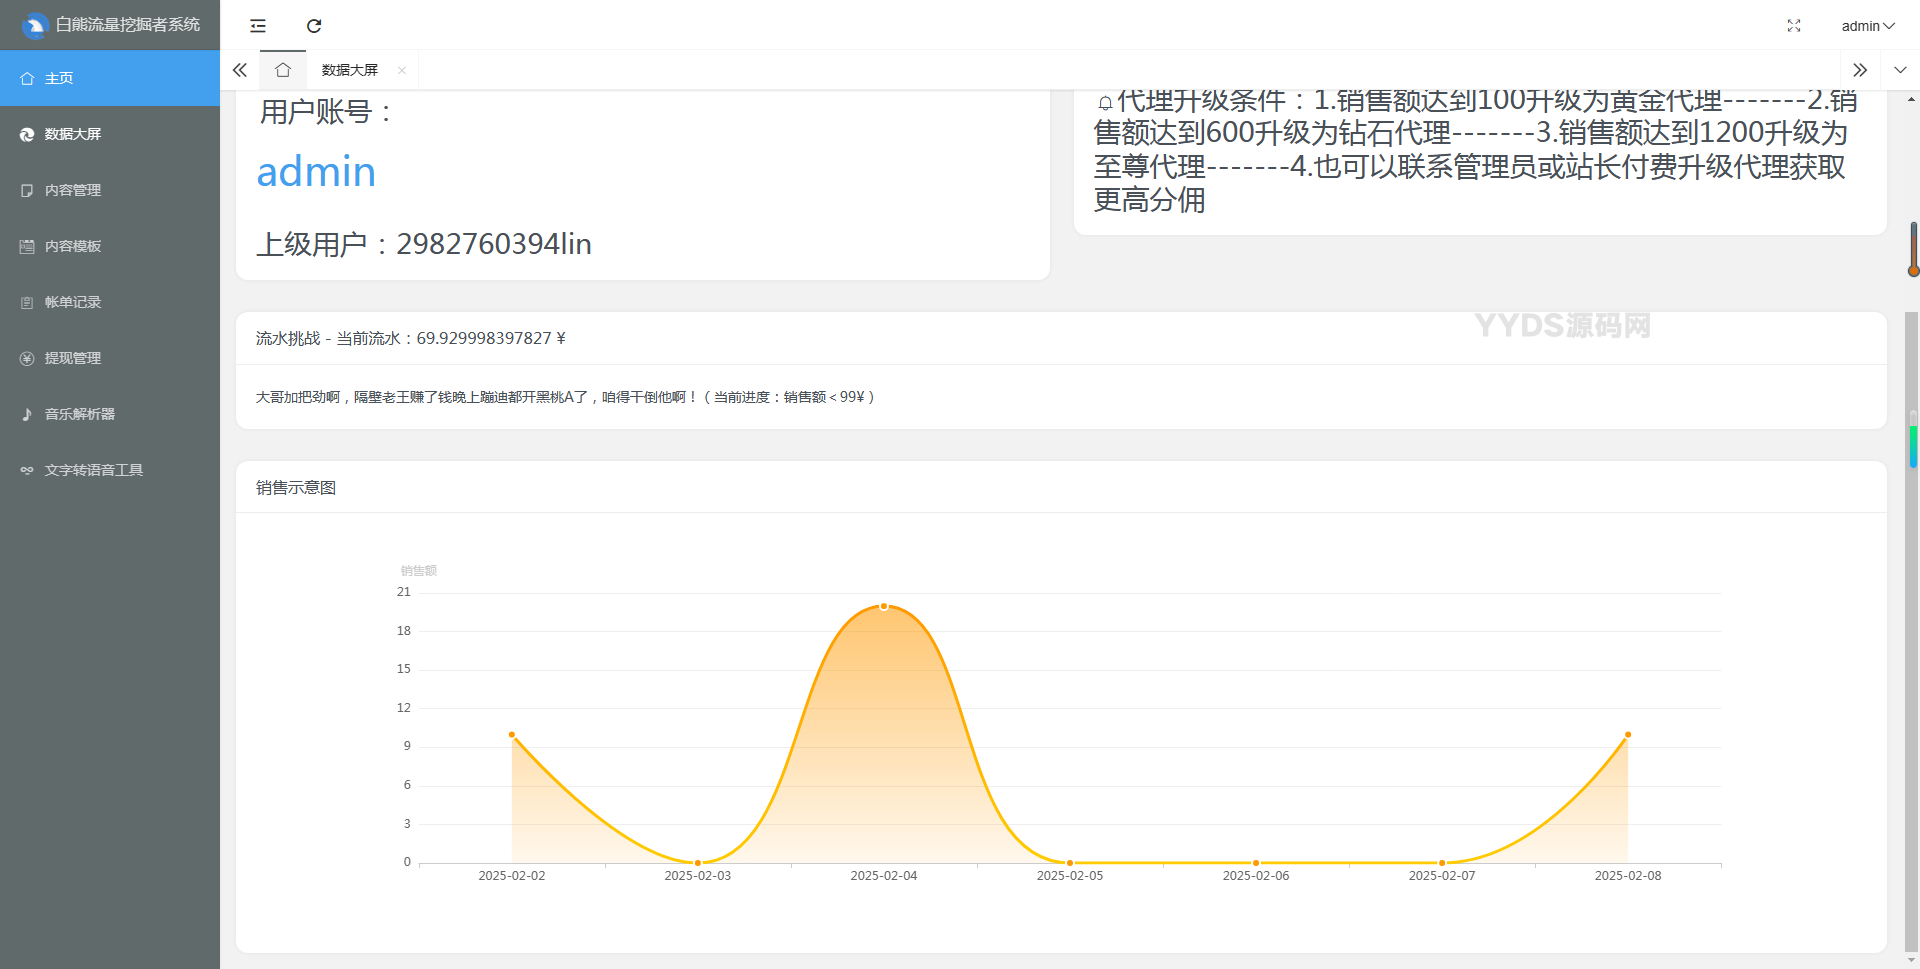Enter fullscreen using the expand icon
The image size is (1920, 969).
pos(1793,26)
